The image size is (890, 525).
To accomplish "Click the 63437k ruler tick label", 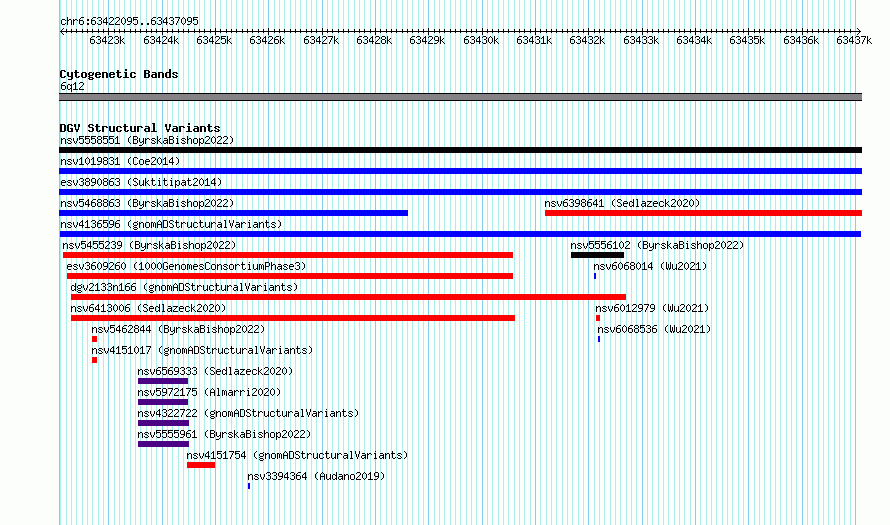I will coord(854,40).
